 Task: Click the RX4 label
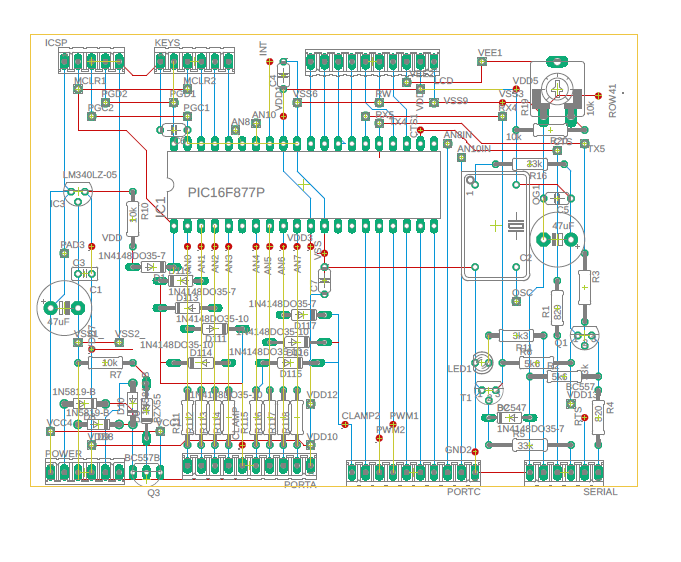pos(508,107)
